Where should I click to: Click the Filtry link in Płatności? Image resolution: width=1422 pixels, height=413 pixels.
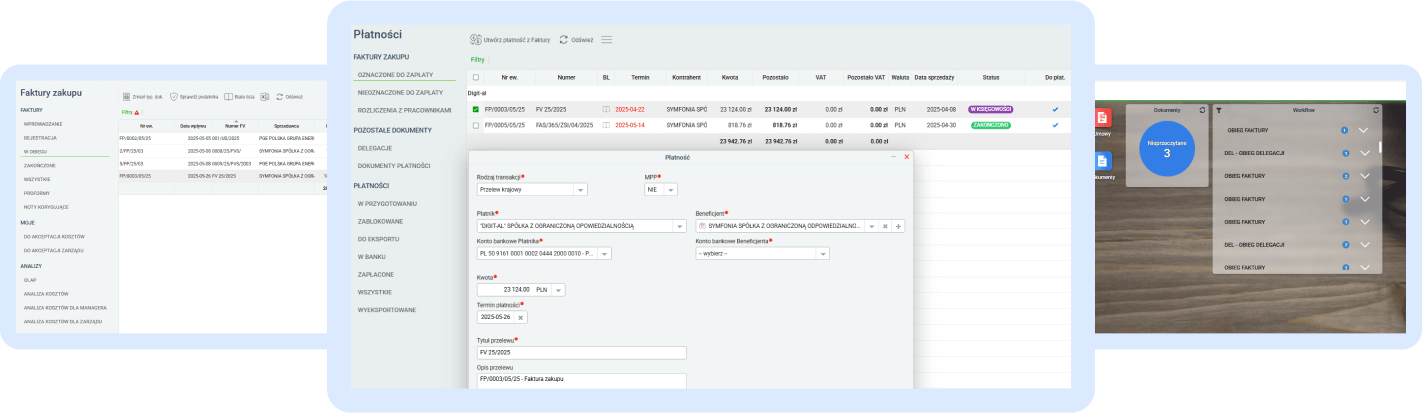[x=478, y=60]
